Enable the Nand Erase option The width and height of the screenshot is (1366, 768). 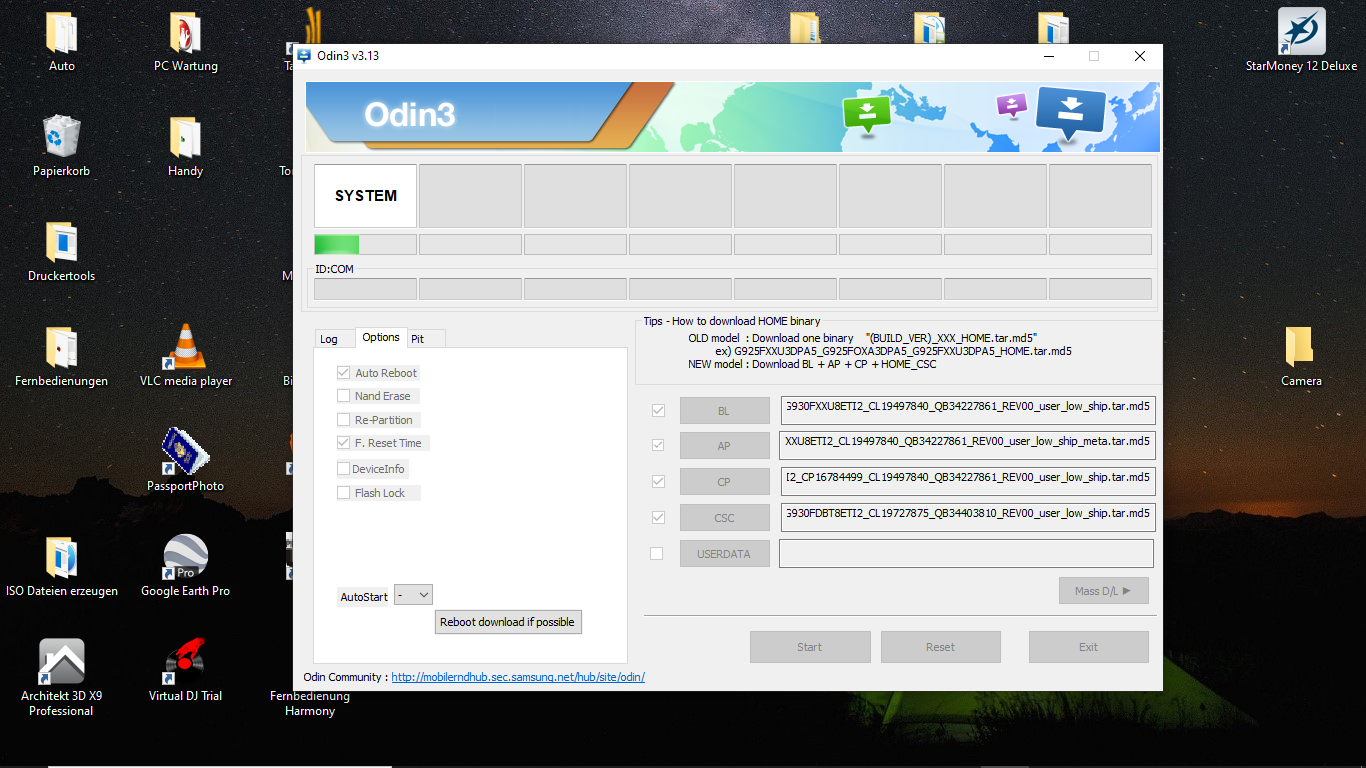344,396
